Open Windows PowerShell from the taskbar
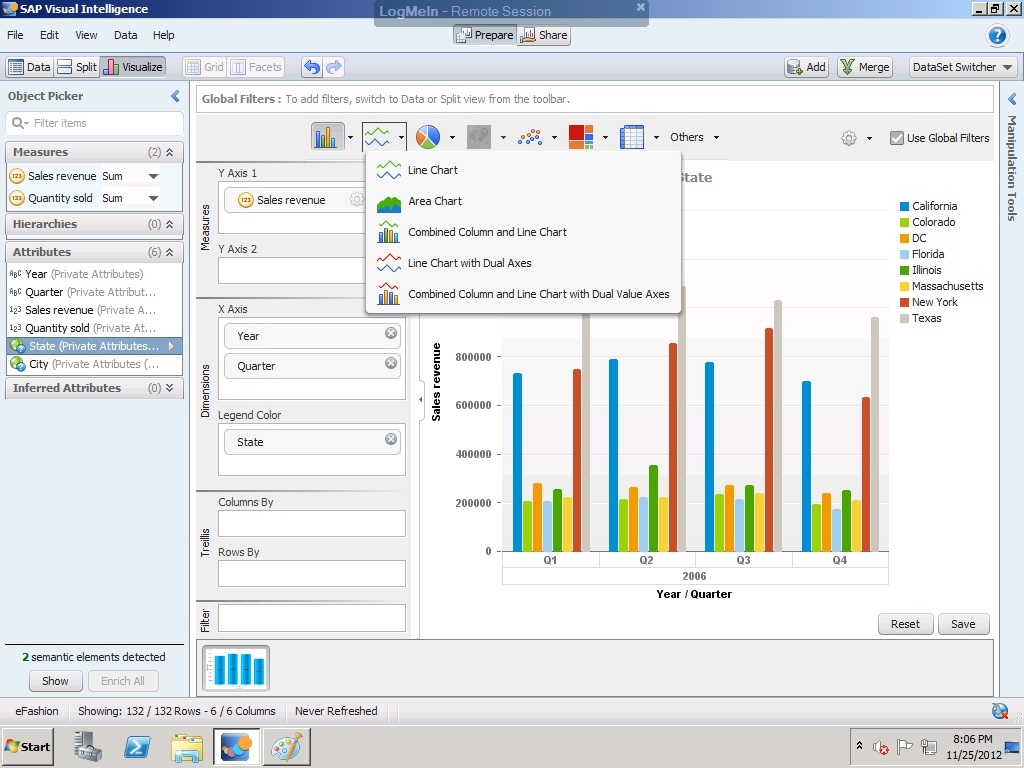The height and width of the screenshot is (768, 1024). (x=137, y=746)
